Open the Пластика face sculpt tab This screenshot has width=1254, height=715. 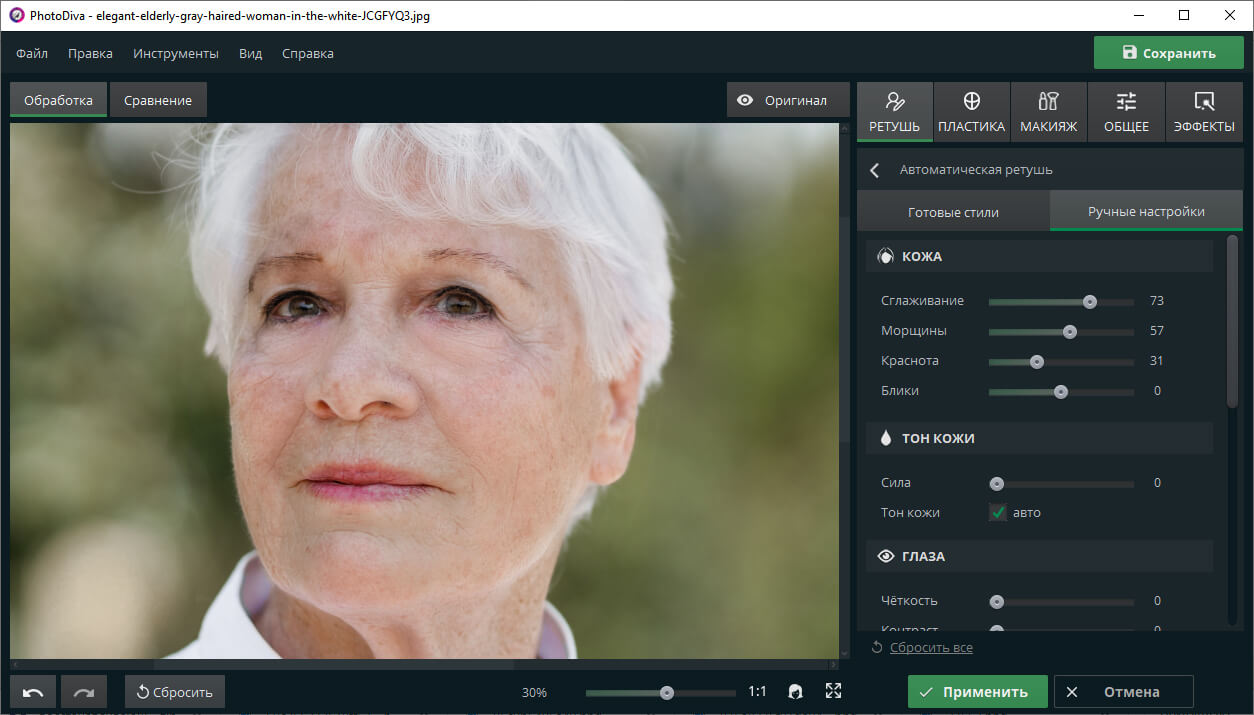[x=971, y=111]
